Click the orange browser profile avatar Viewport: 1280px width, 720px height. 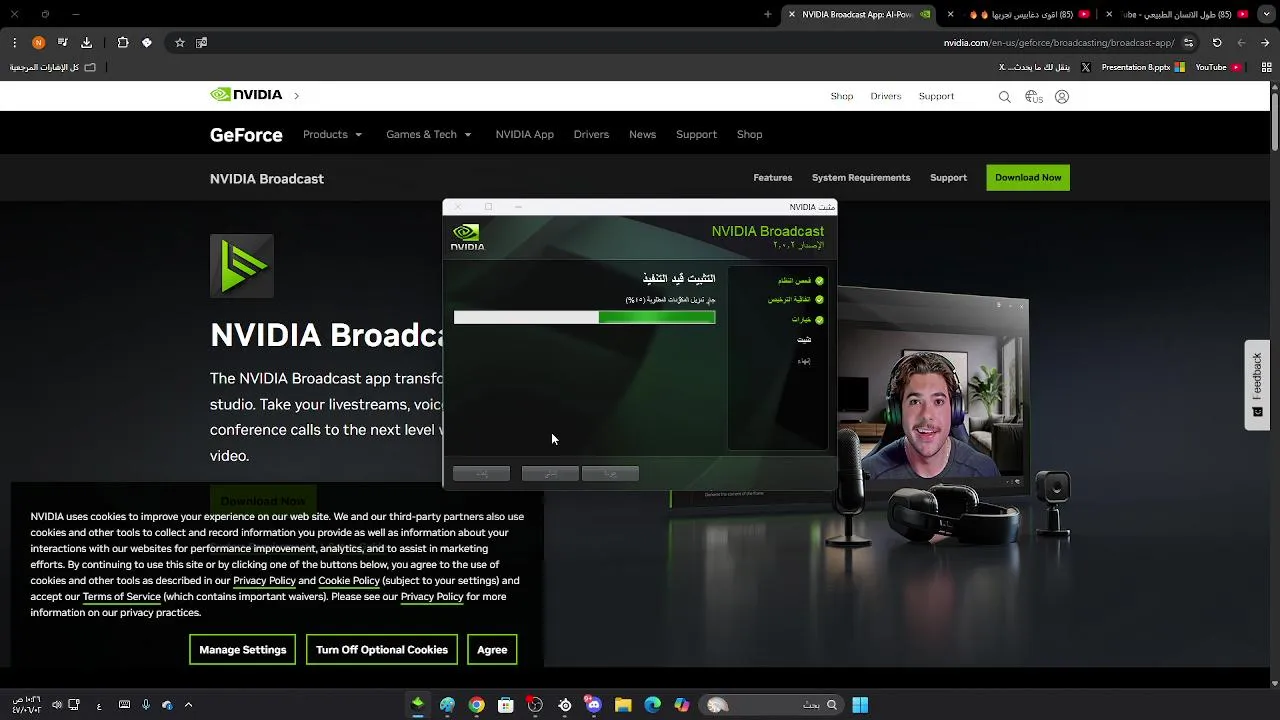[x=38, y=43]
